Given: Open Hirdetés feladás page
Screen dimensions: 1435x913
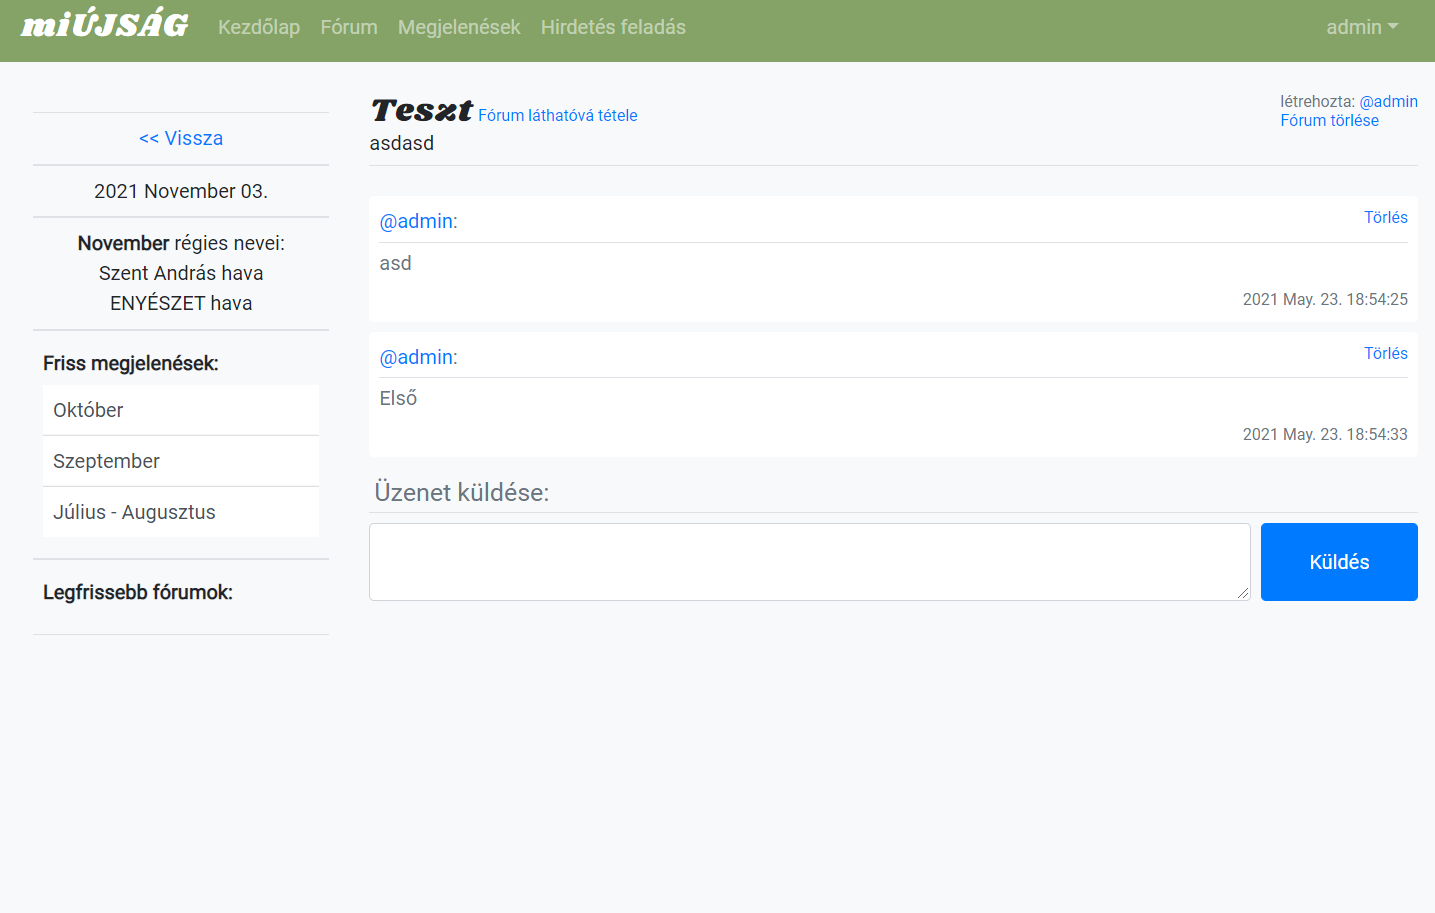Looking at the screenshot, I should pos(613,27).
